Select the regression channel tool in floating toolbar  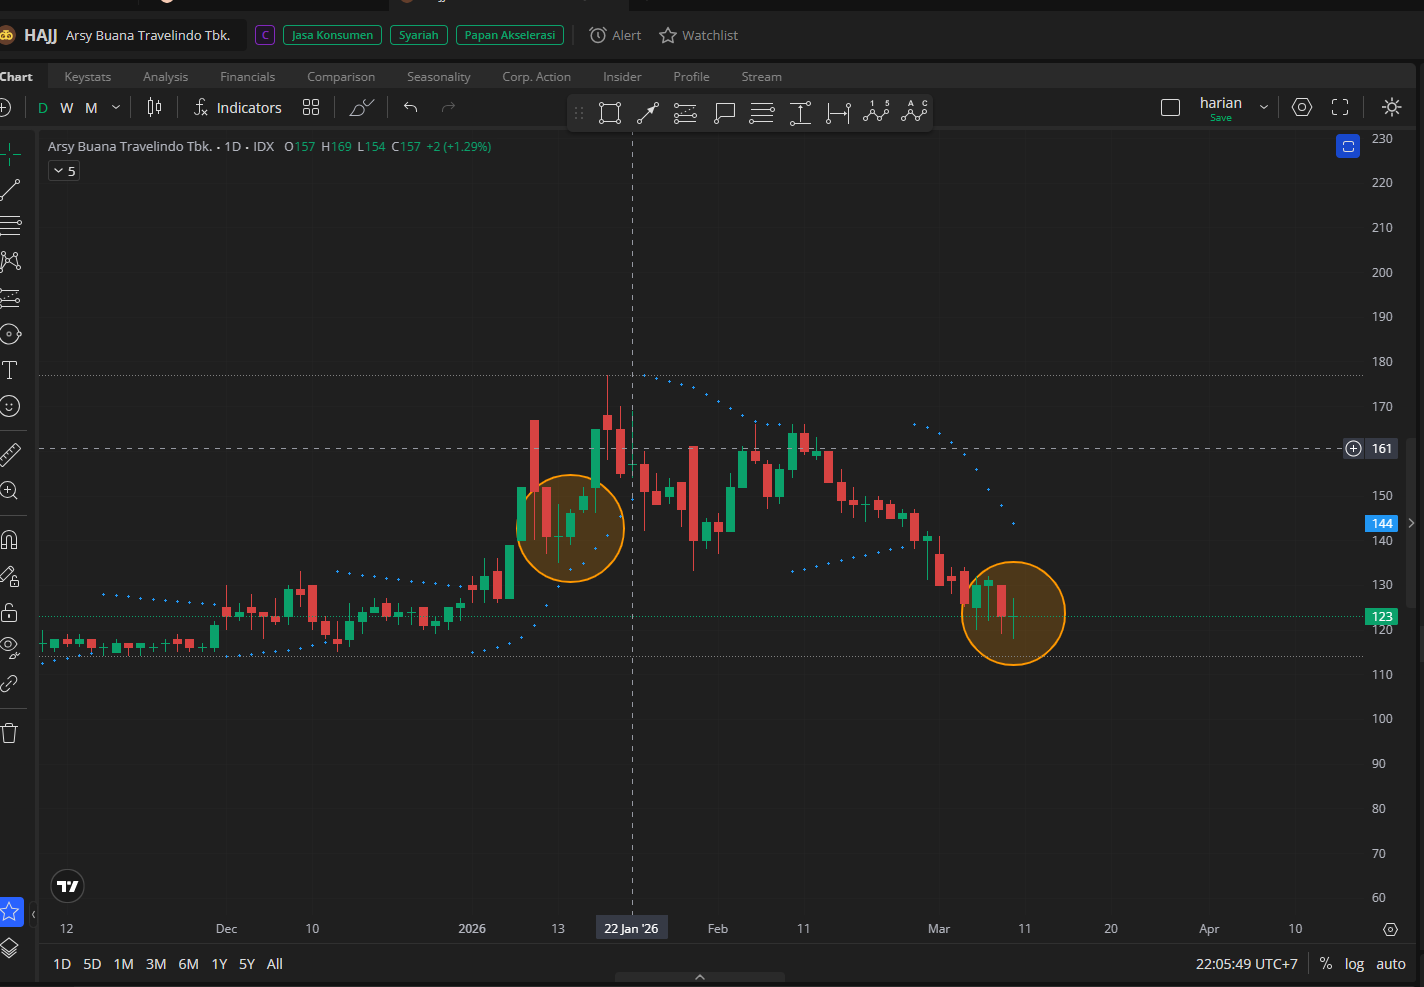(685, 113)
